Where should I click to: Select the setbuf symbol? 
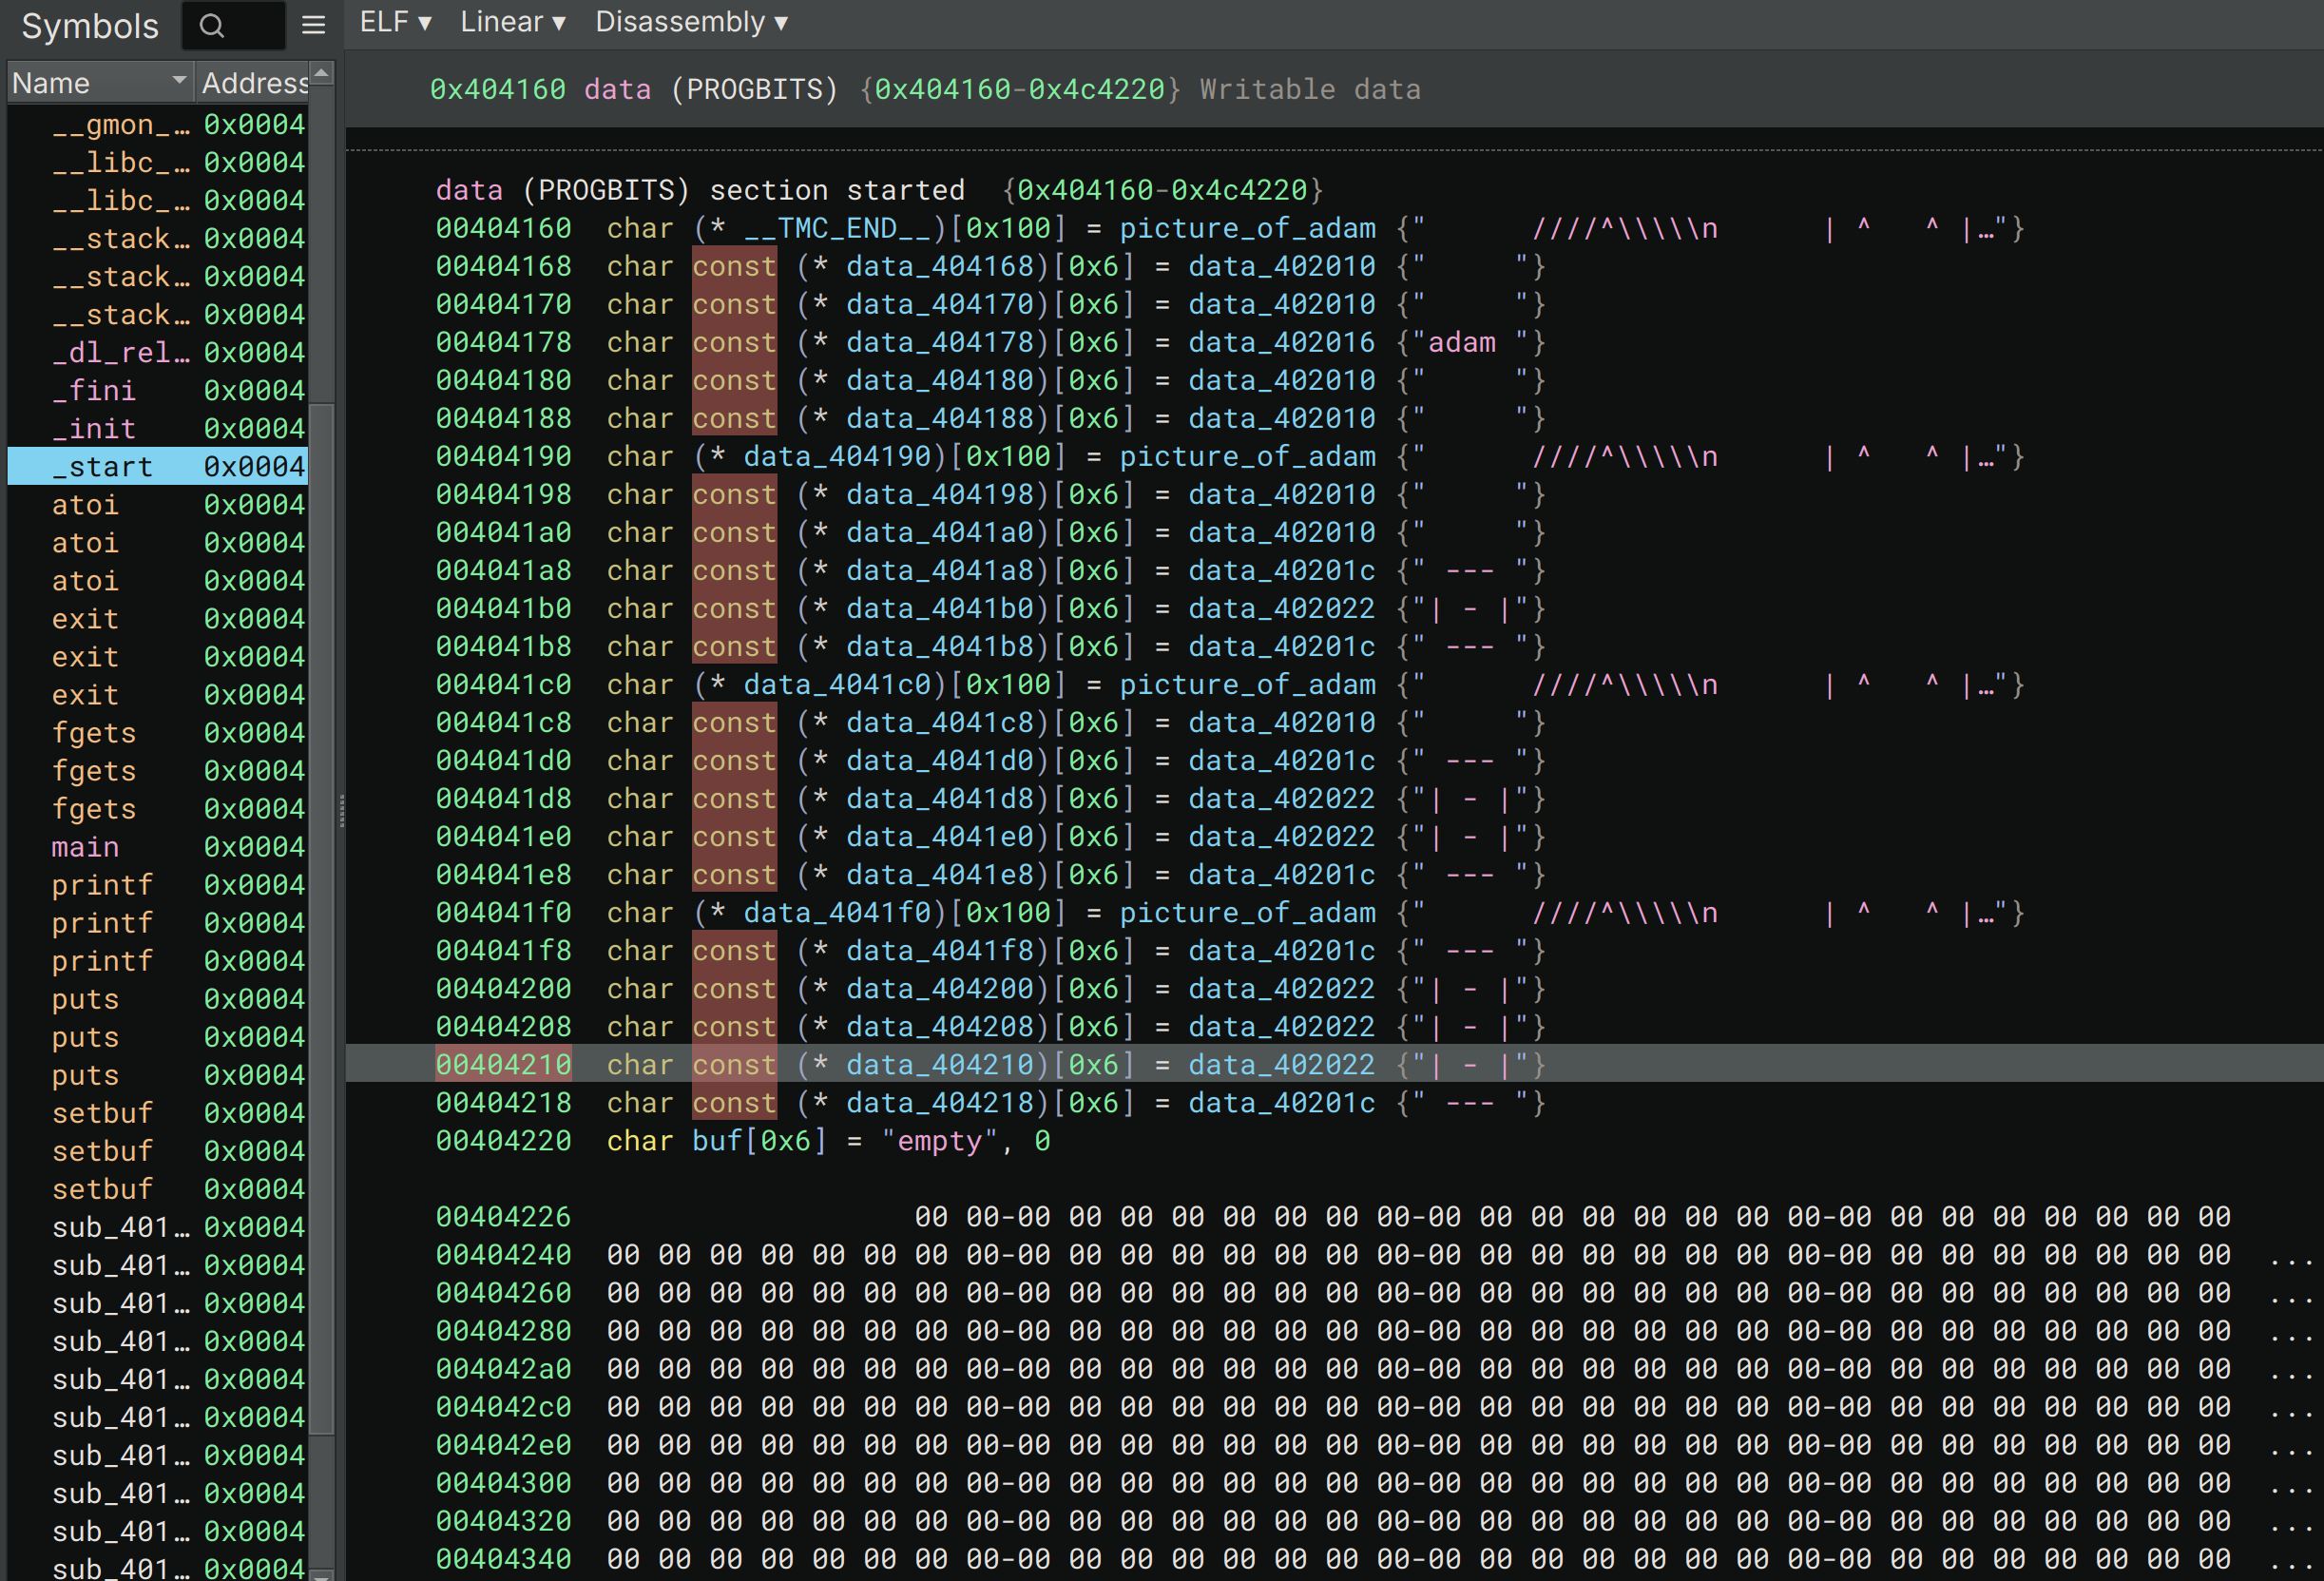pos(101,1113)
